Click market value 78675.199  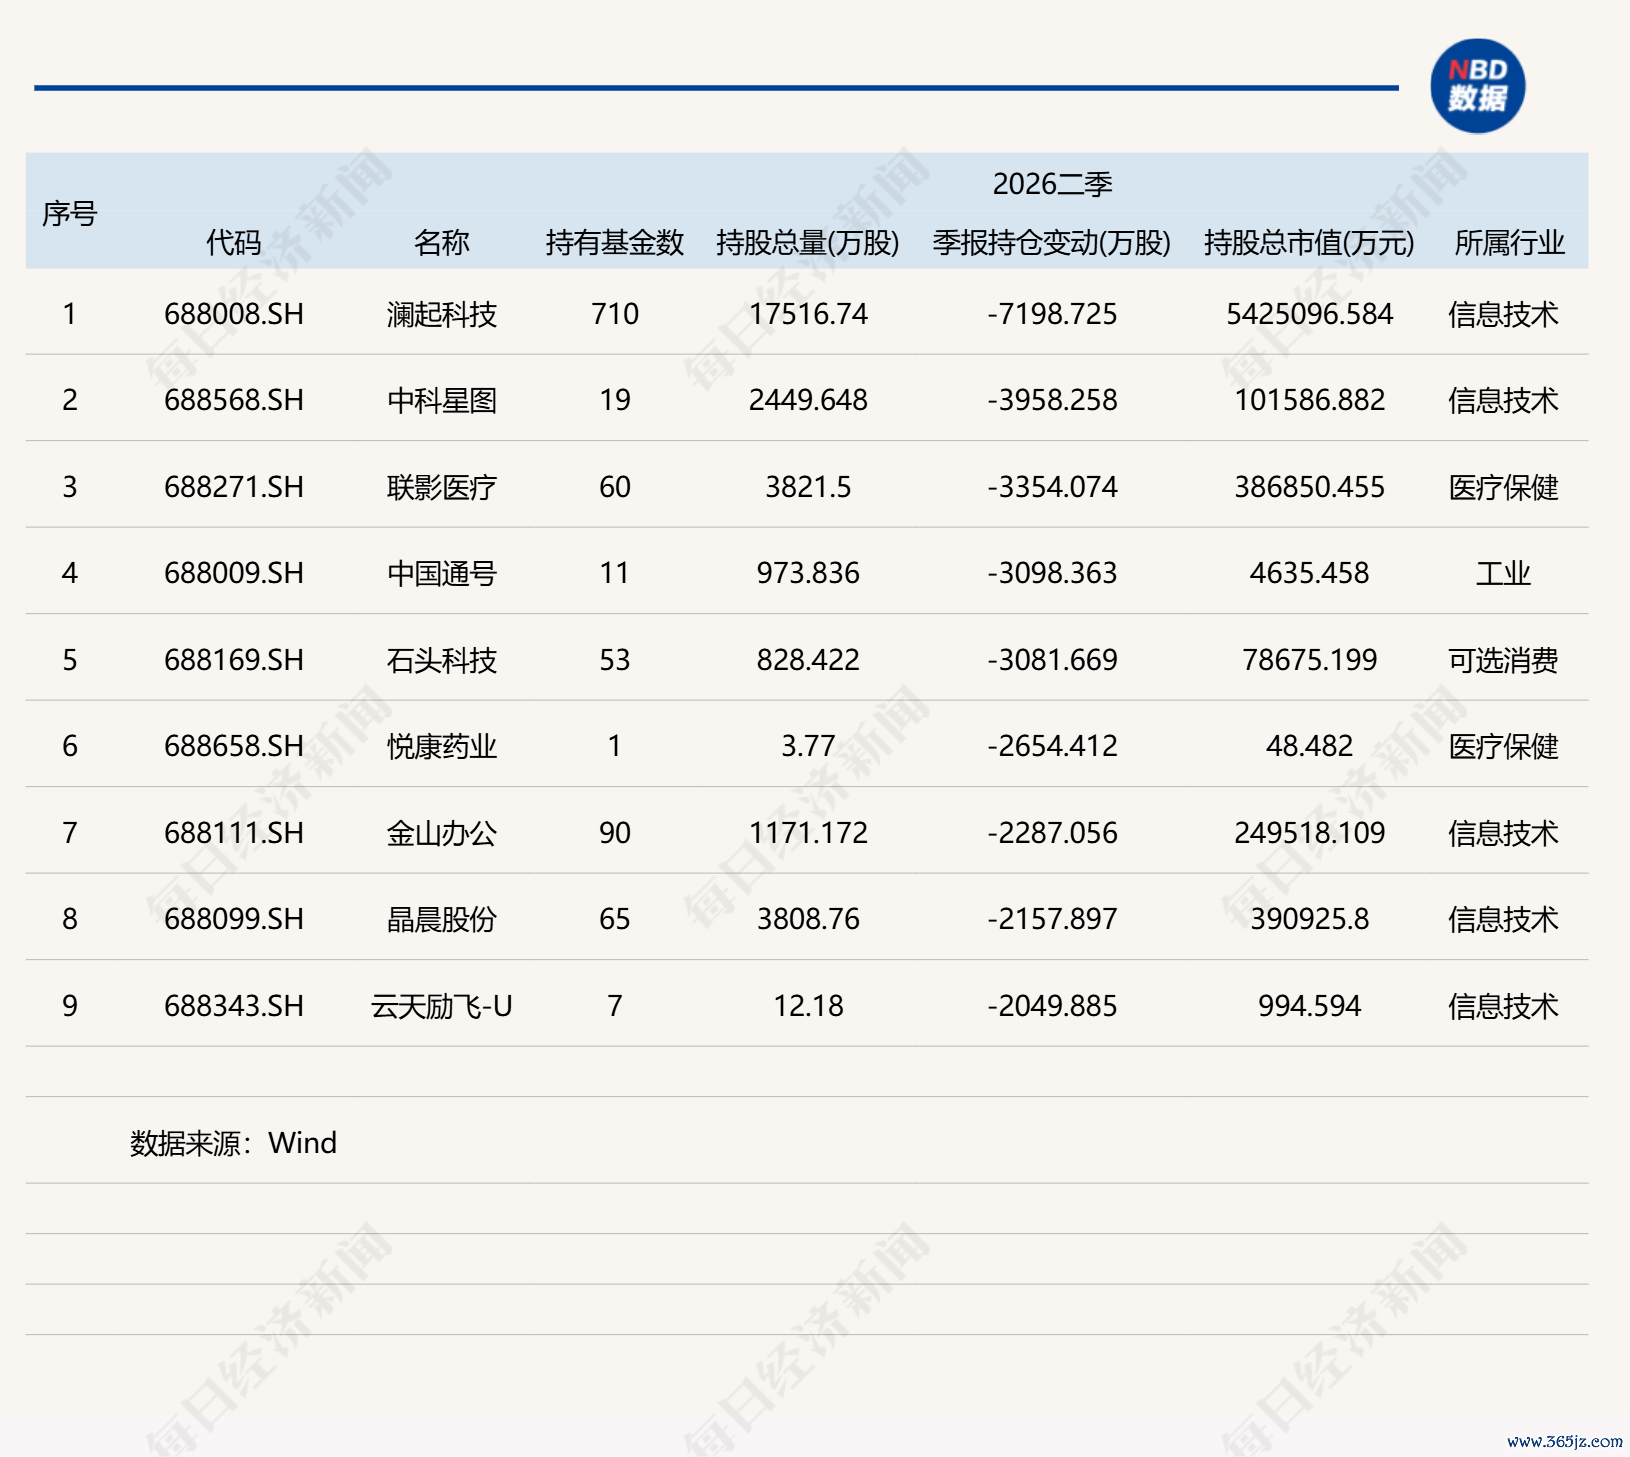coord(1309,660)
